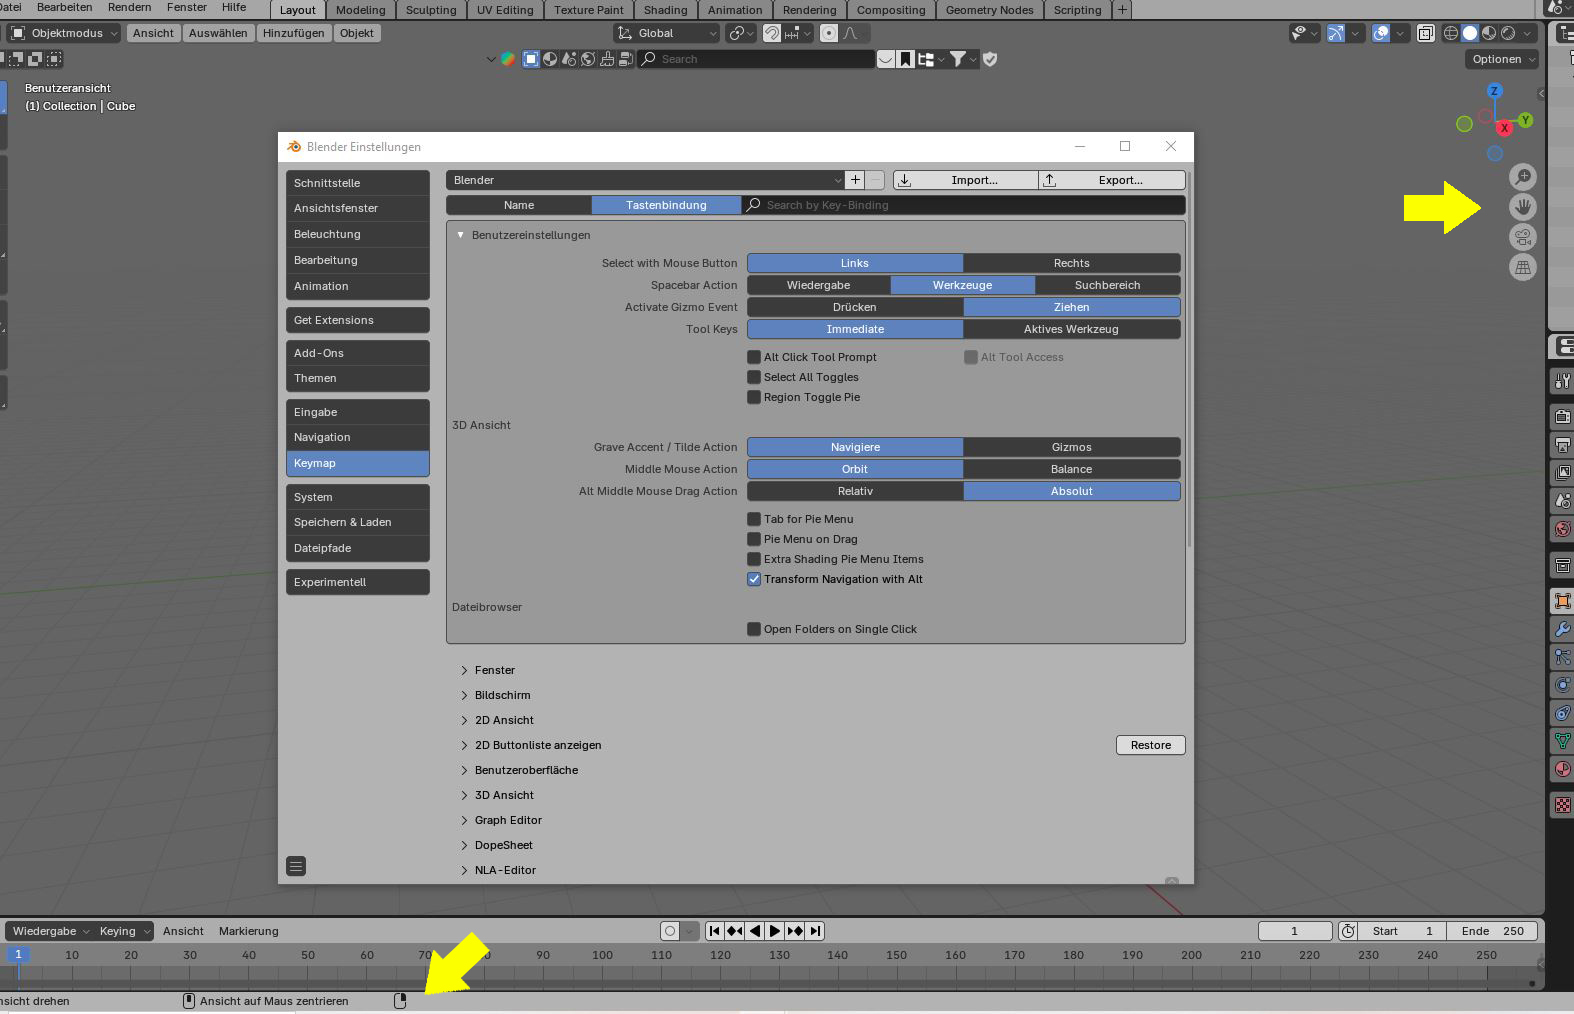Enable wireframe viewport shading
The image size is (1574, 1014).
coord(1451,33)
